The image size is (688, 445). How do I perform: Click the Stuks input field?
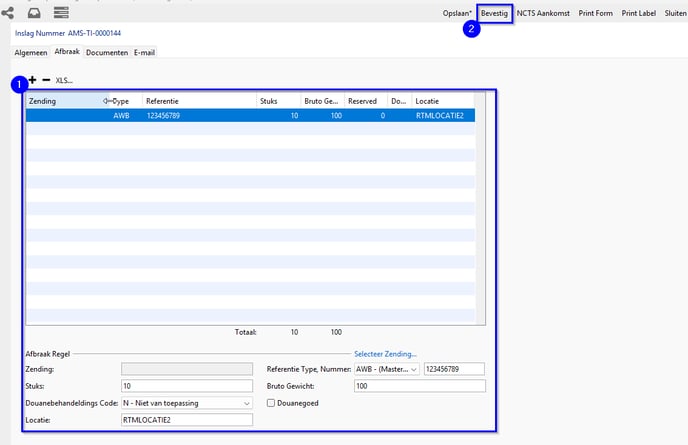coord(187,386)
